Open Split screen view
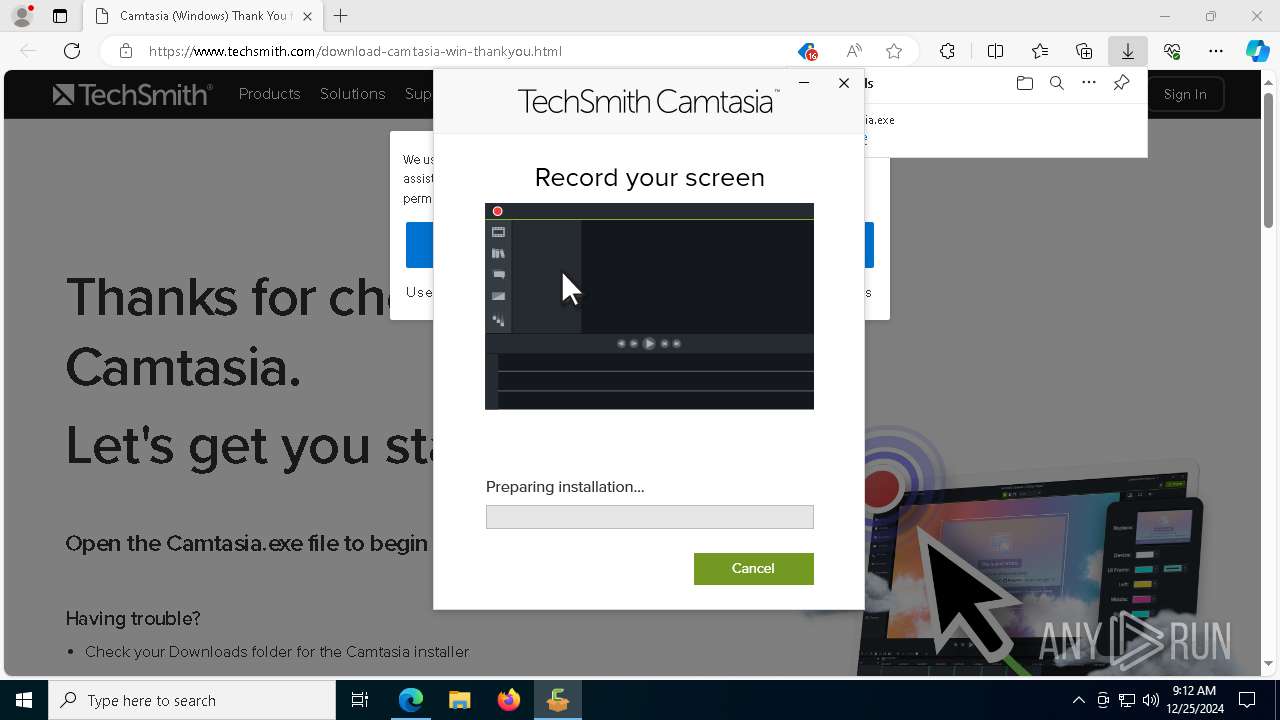 coord(995,51)
